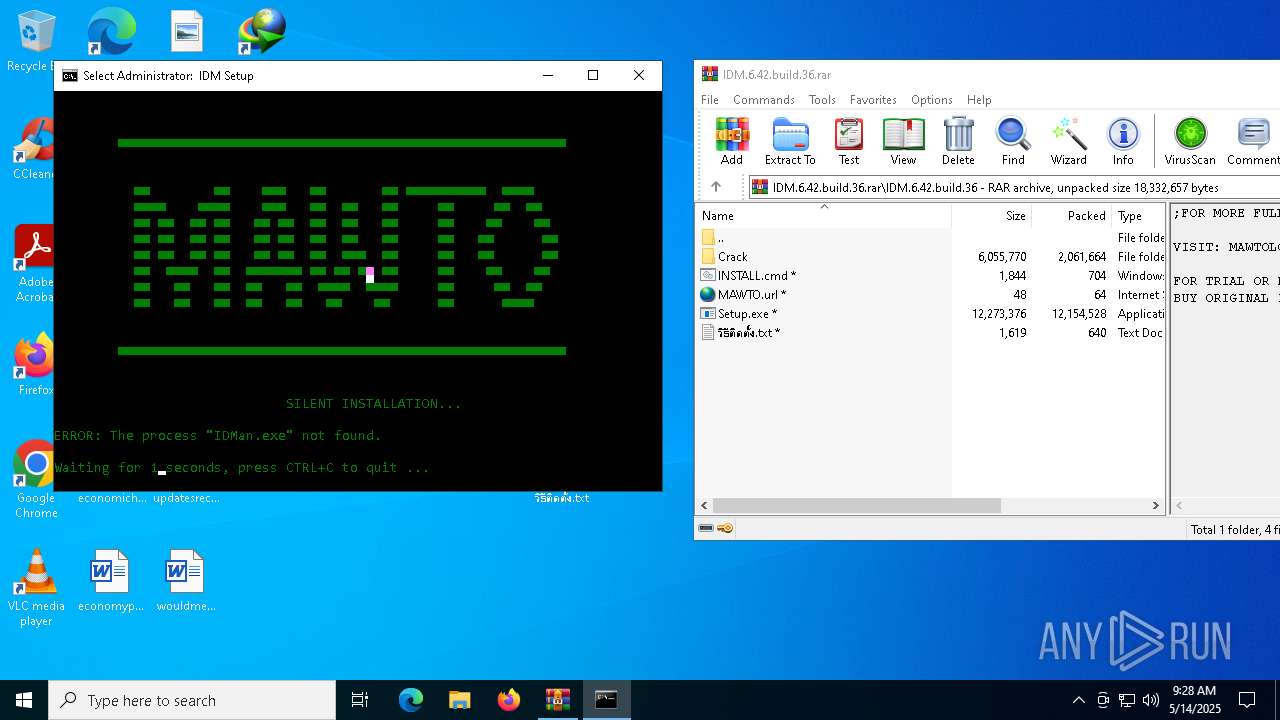This screenshot has width=1280, height=720.
Task: Select the parent folder '..' row
Action: point(930,238)
